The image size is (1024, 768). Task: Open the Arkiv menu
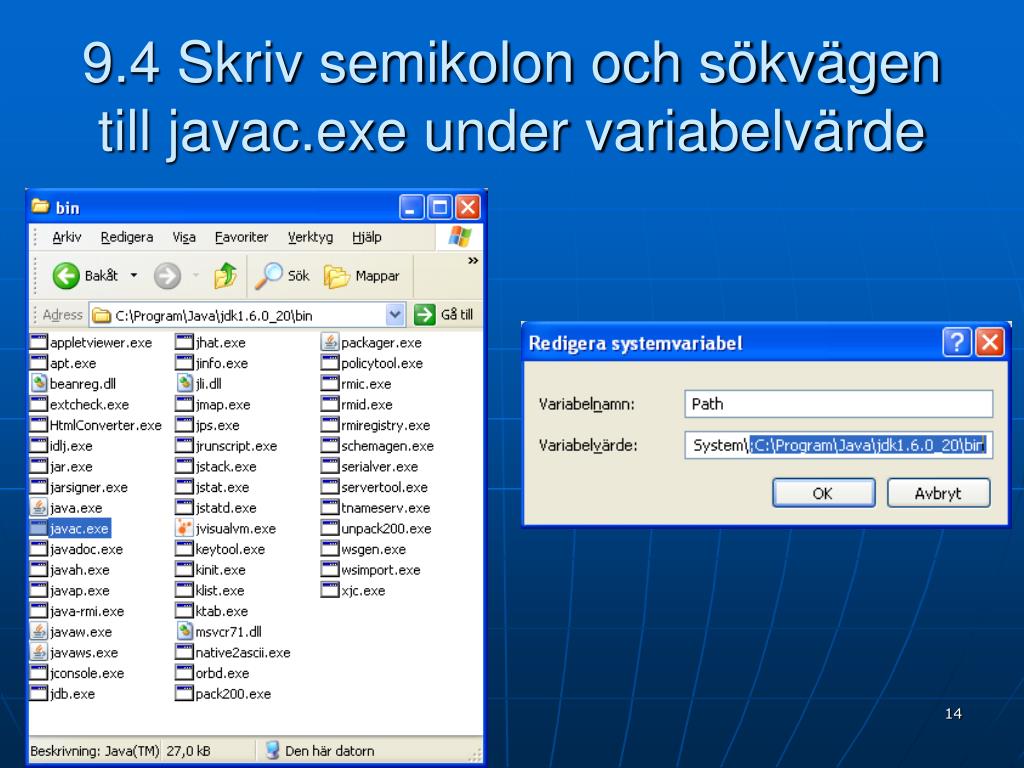click(x=67, y=237)
